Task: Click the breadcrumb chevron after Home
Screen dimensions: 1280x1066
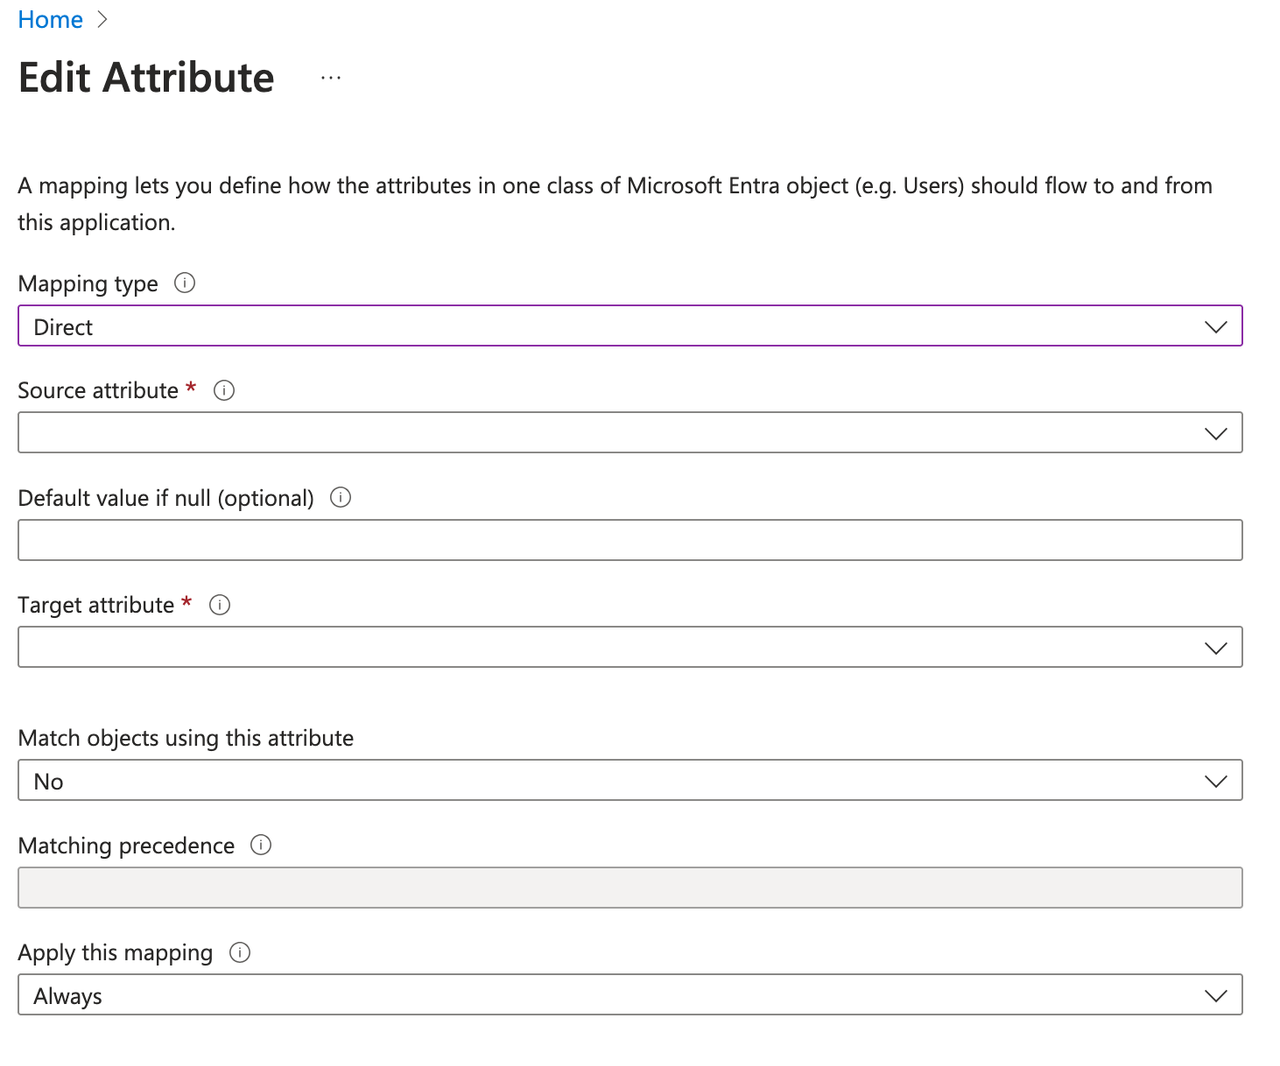Action: pos(102,20)
